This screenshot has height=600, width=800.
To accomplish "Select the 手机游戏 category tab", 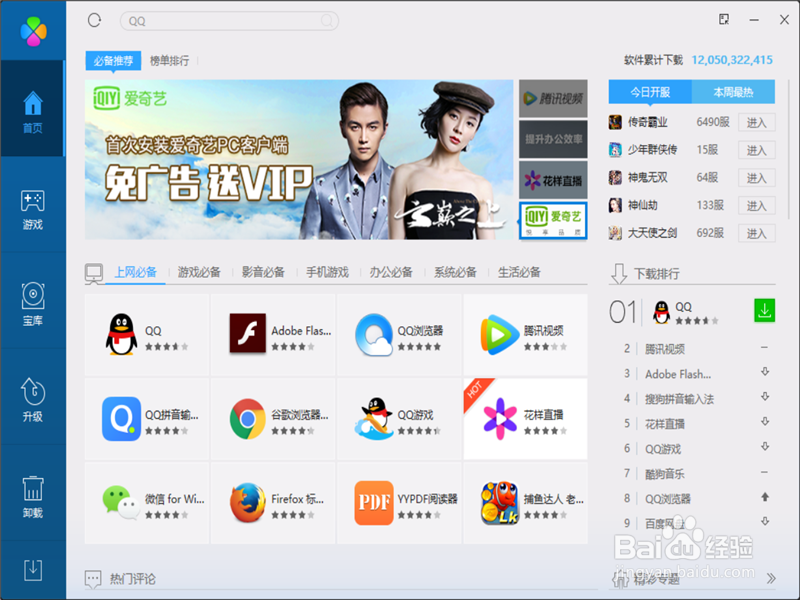I will coord(327,272).
